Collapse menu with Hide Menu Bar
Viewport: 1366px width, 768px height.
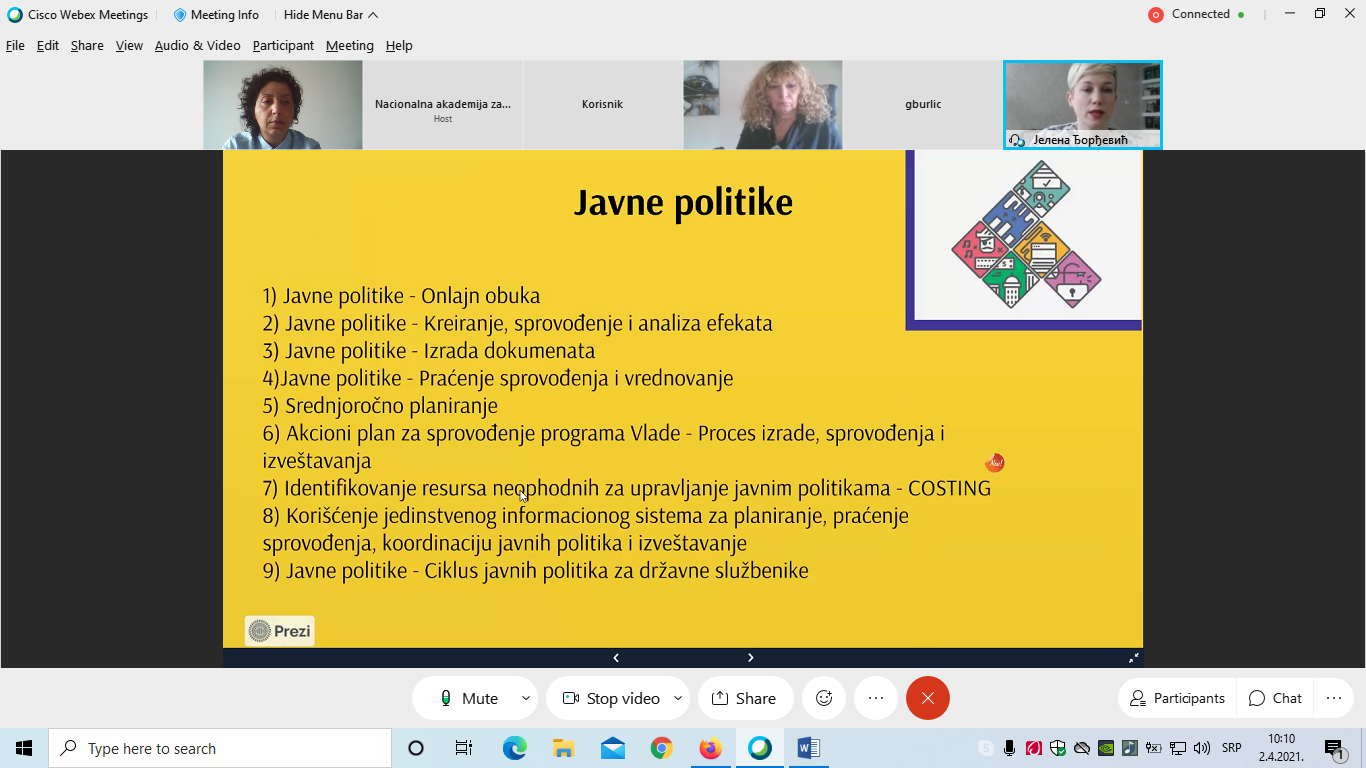(330, 15)
